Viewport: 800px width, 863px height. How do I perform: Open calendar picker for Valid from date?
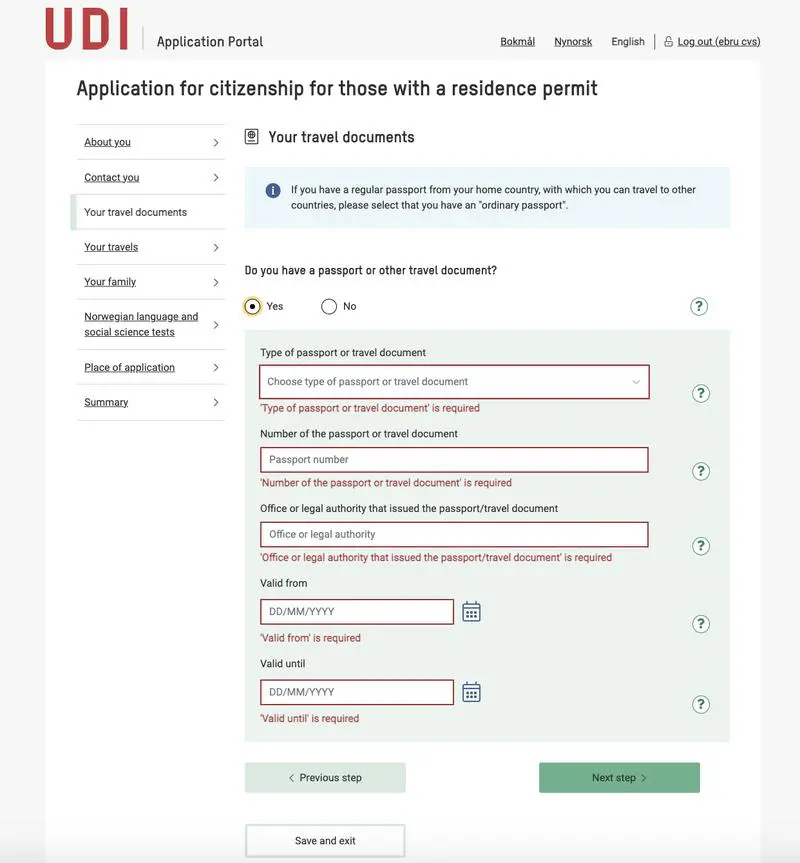click(x=471, y=611)
